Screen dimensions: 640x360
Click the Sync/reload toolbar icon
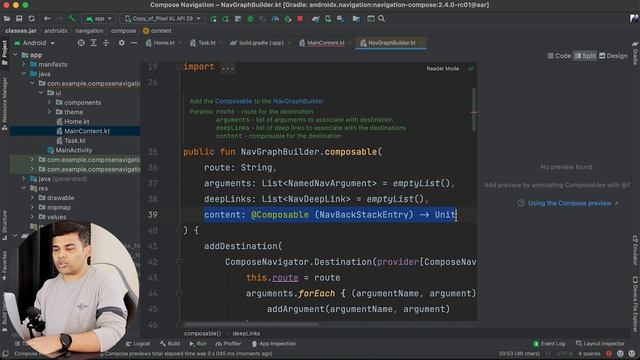tap(32, 19)
